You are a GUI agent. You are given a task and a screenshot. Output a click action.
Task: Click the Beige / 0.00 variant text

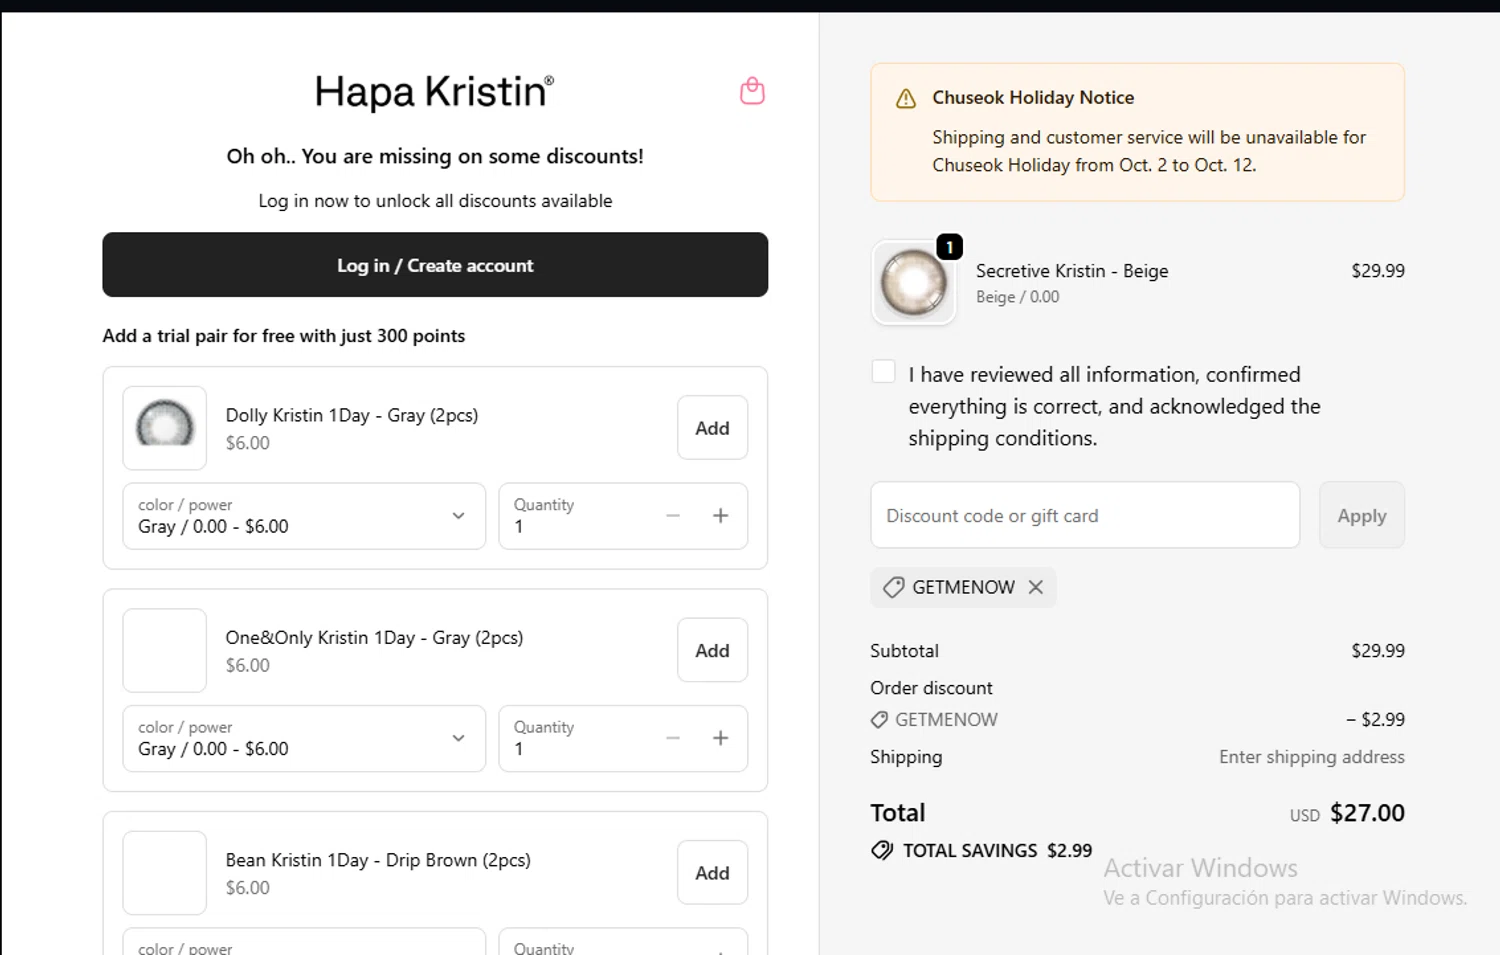1018,297
